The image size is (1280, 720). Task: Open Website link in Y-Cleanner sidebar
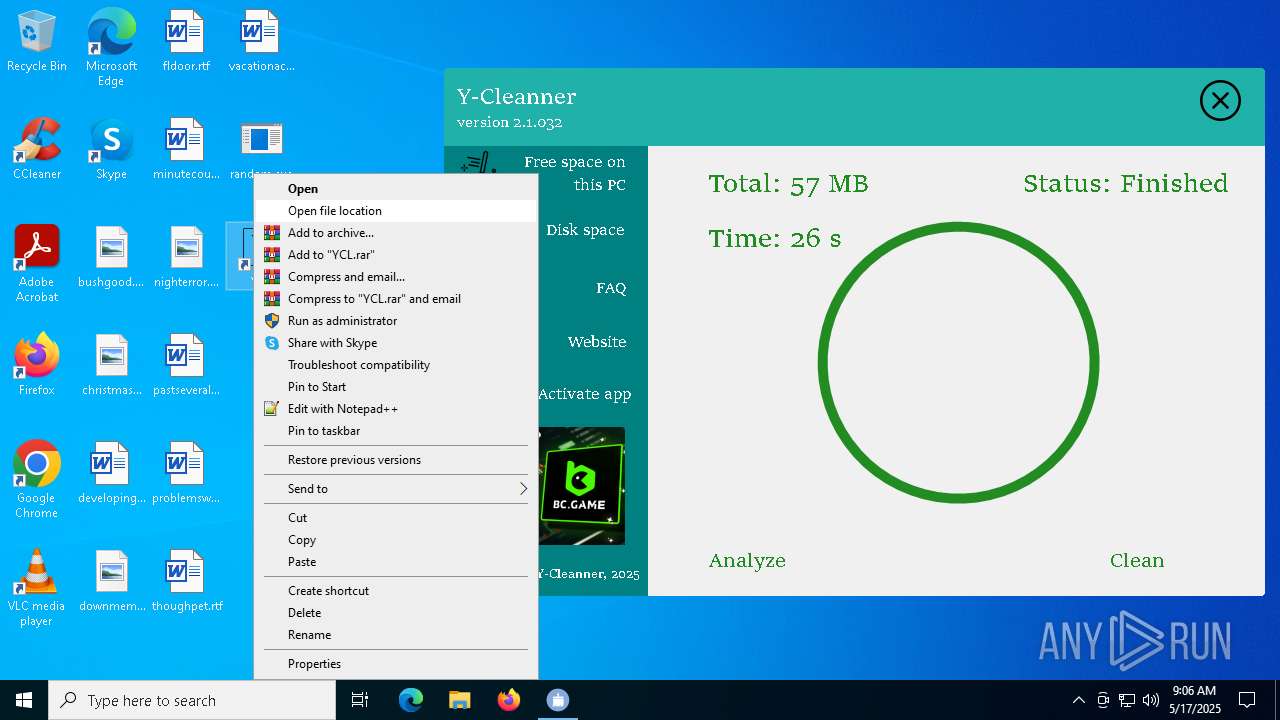[x=597, y=342]
